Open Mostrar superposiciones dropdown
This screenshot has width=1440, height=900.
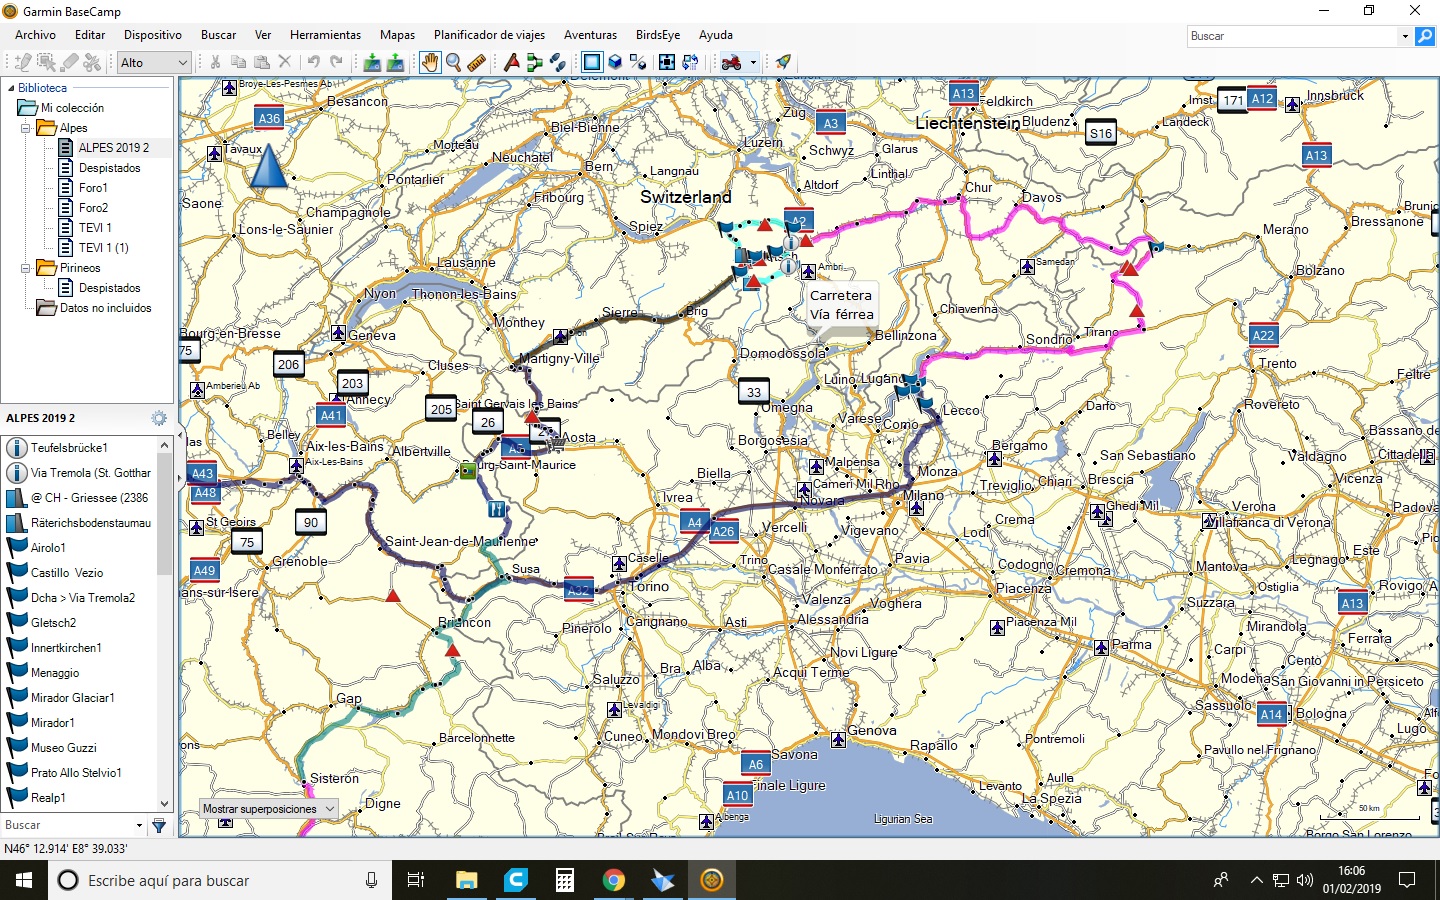[268, 808]
